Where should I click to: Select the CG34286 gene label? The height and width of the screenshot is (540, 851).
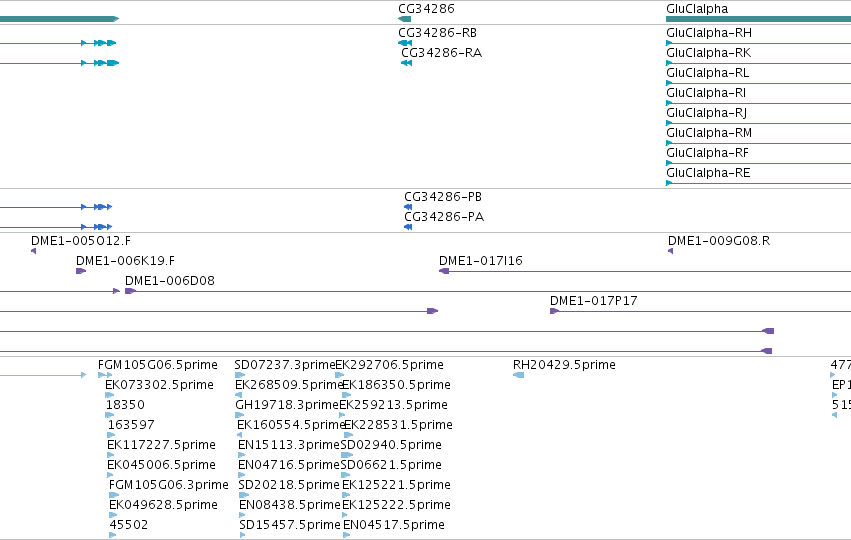(x=426, y=9)
